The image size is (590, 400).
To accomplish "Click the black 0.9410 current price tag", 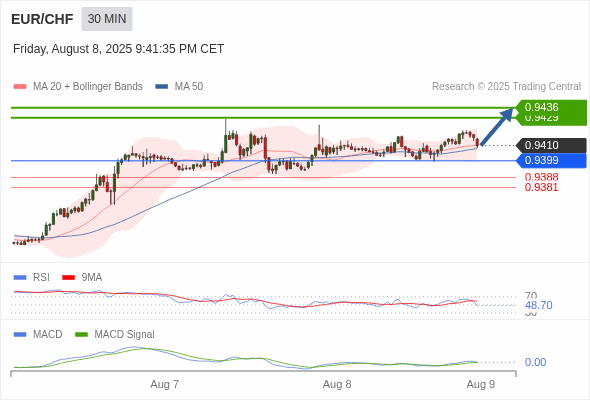I will 551,145.
